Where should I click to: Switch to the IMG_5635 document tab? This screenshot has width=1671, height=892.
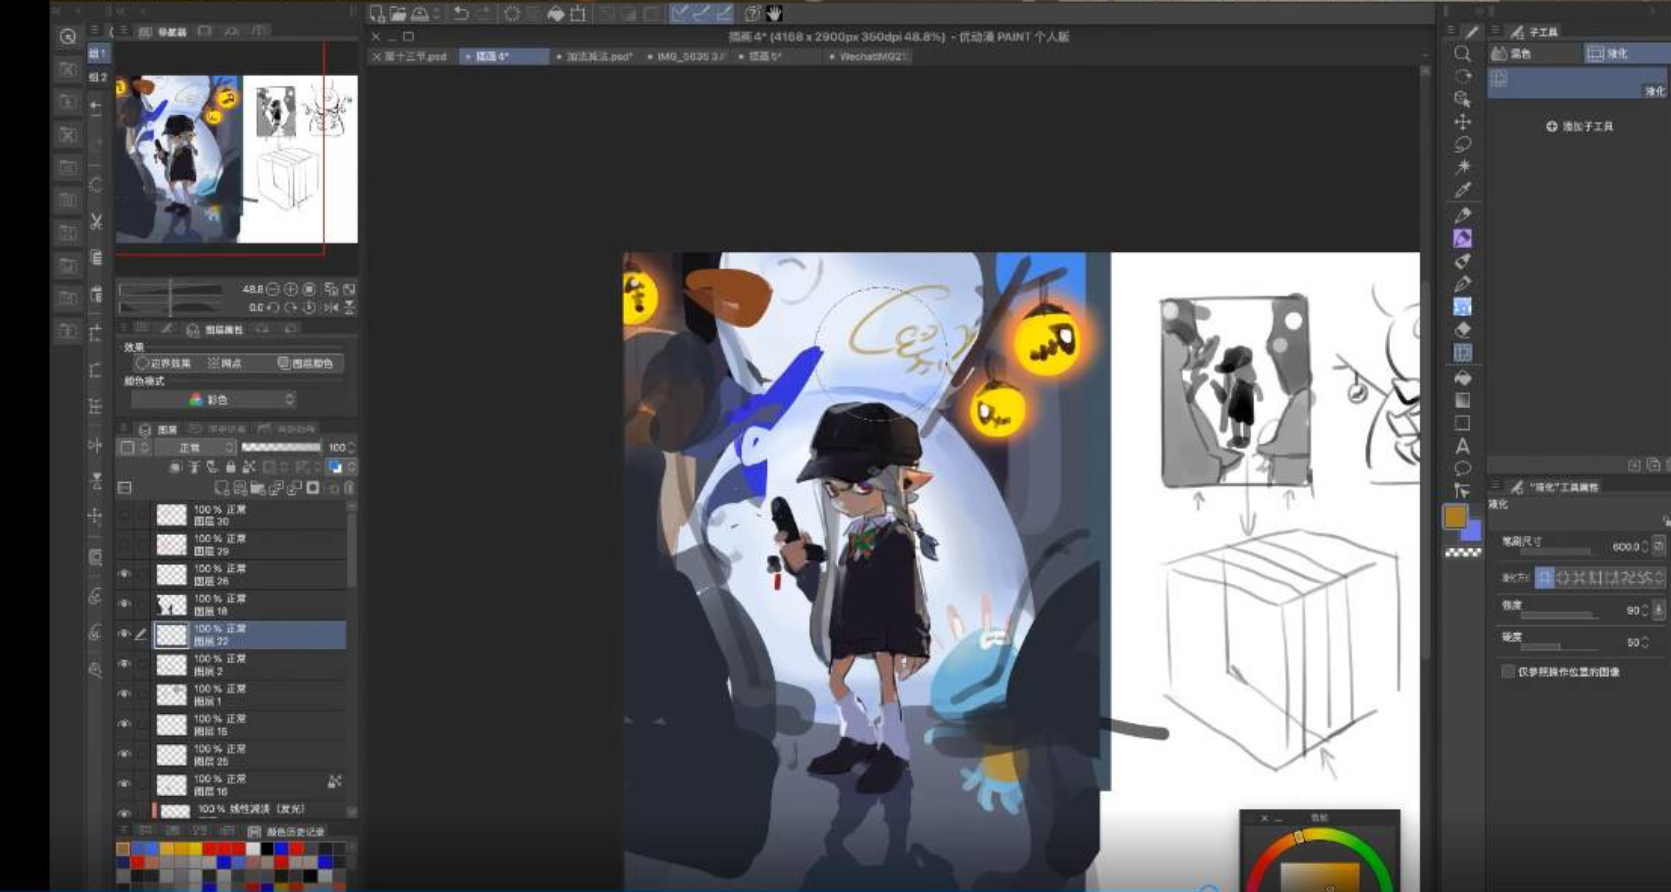pyautogui.click(x=686, y=57)
